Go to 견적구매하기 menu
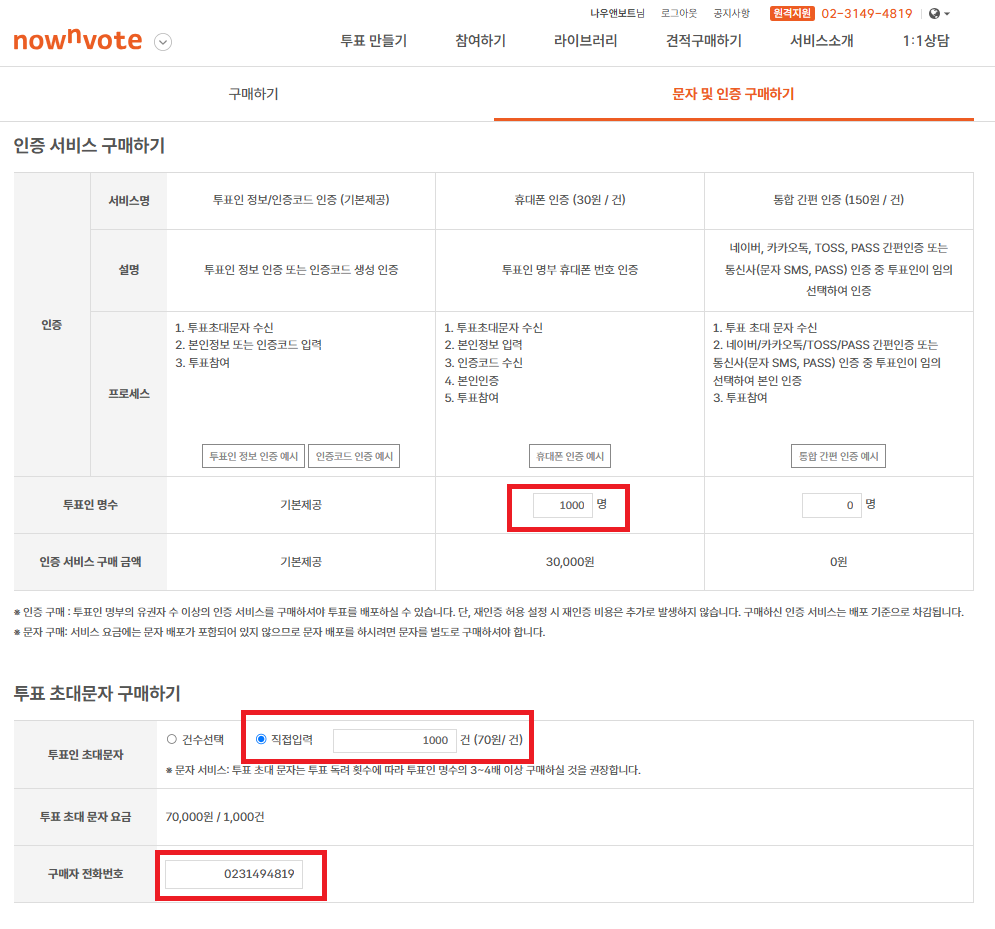This screenshot has width=995, height=929. (703, 41)
